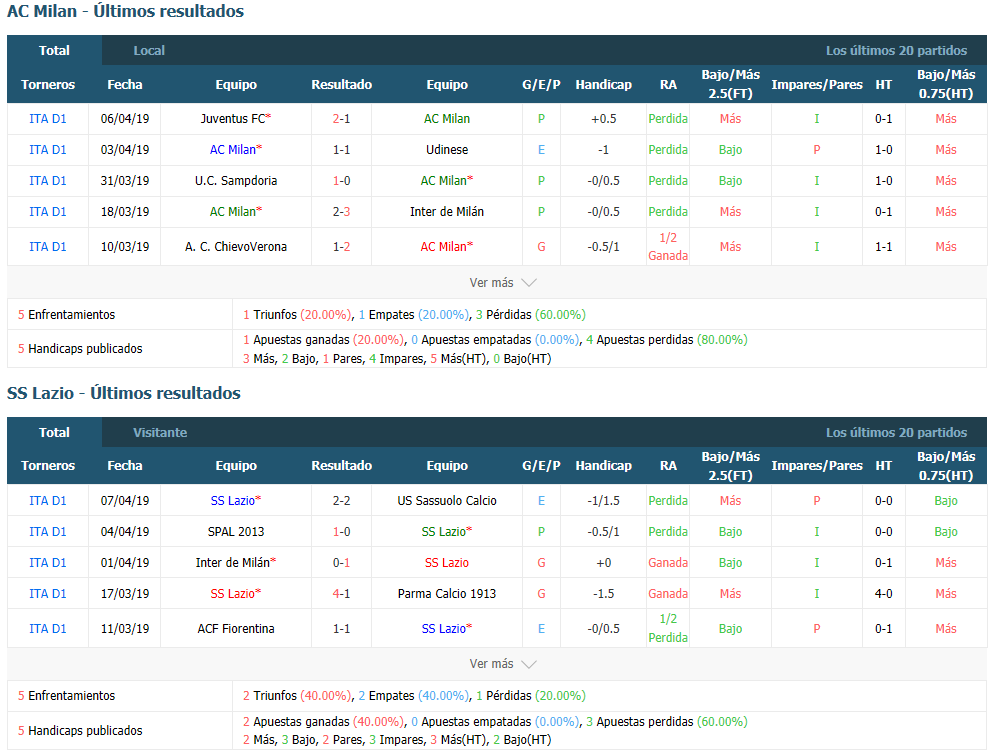Open the Parma Calcio 1913 team link
Image resolution: width=995 pixels, height=754 pixels.
(447, 594)
